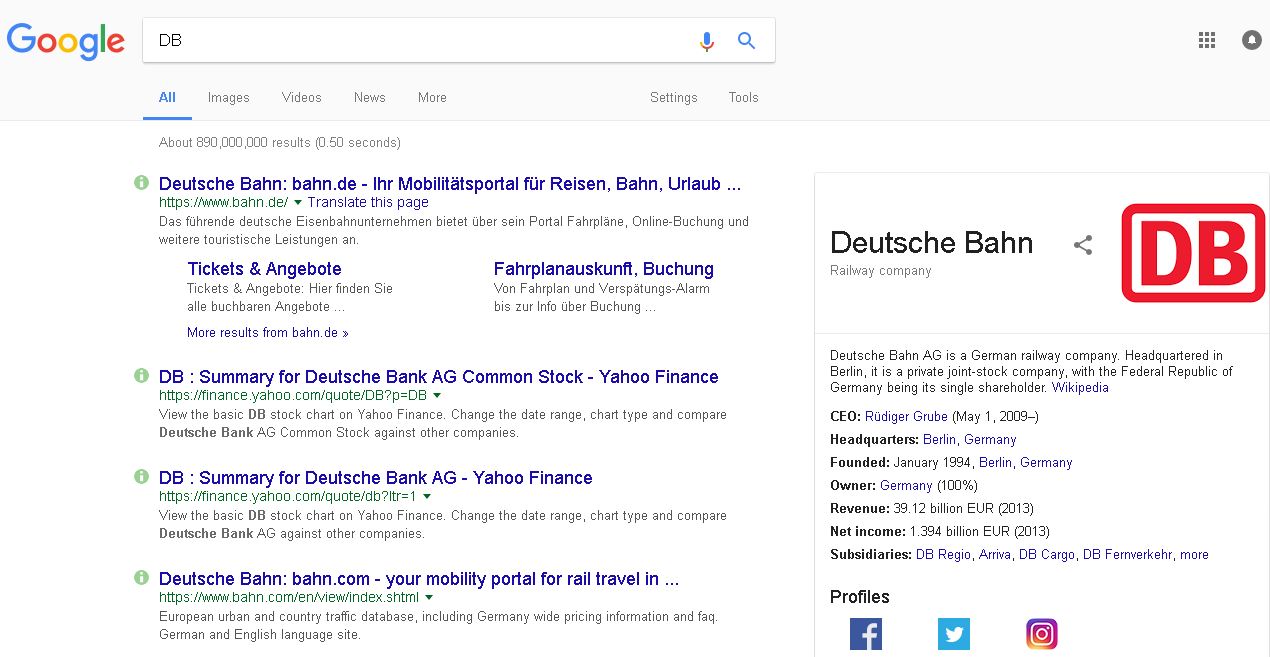Click the Germany link in the Owner row
1270x657 pixels.
906,485
